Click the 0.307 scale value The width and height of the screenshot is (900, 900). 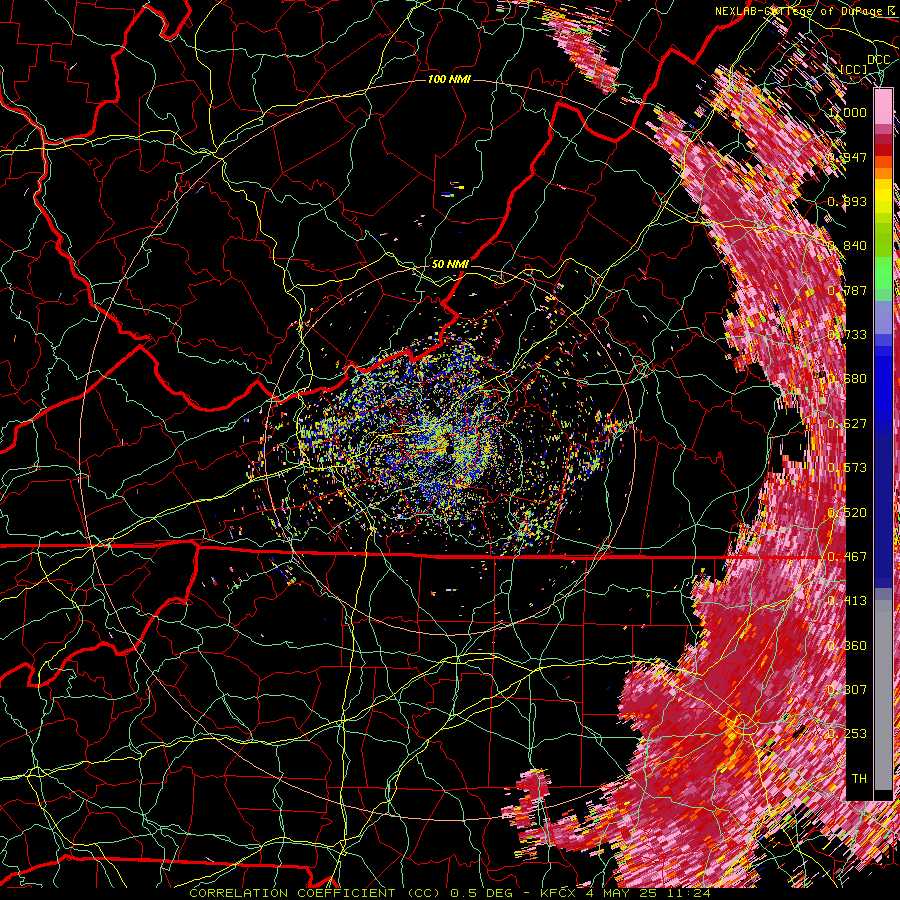pos(847,690)
